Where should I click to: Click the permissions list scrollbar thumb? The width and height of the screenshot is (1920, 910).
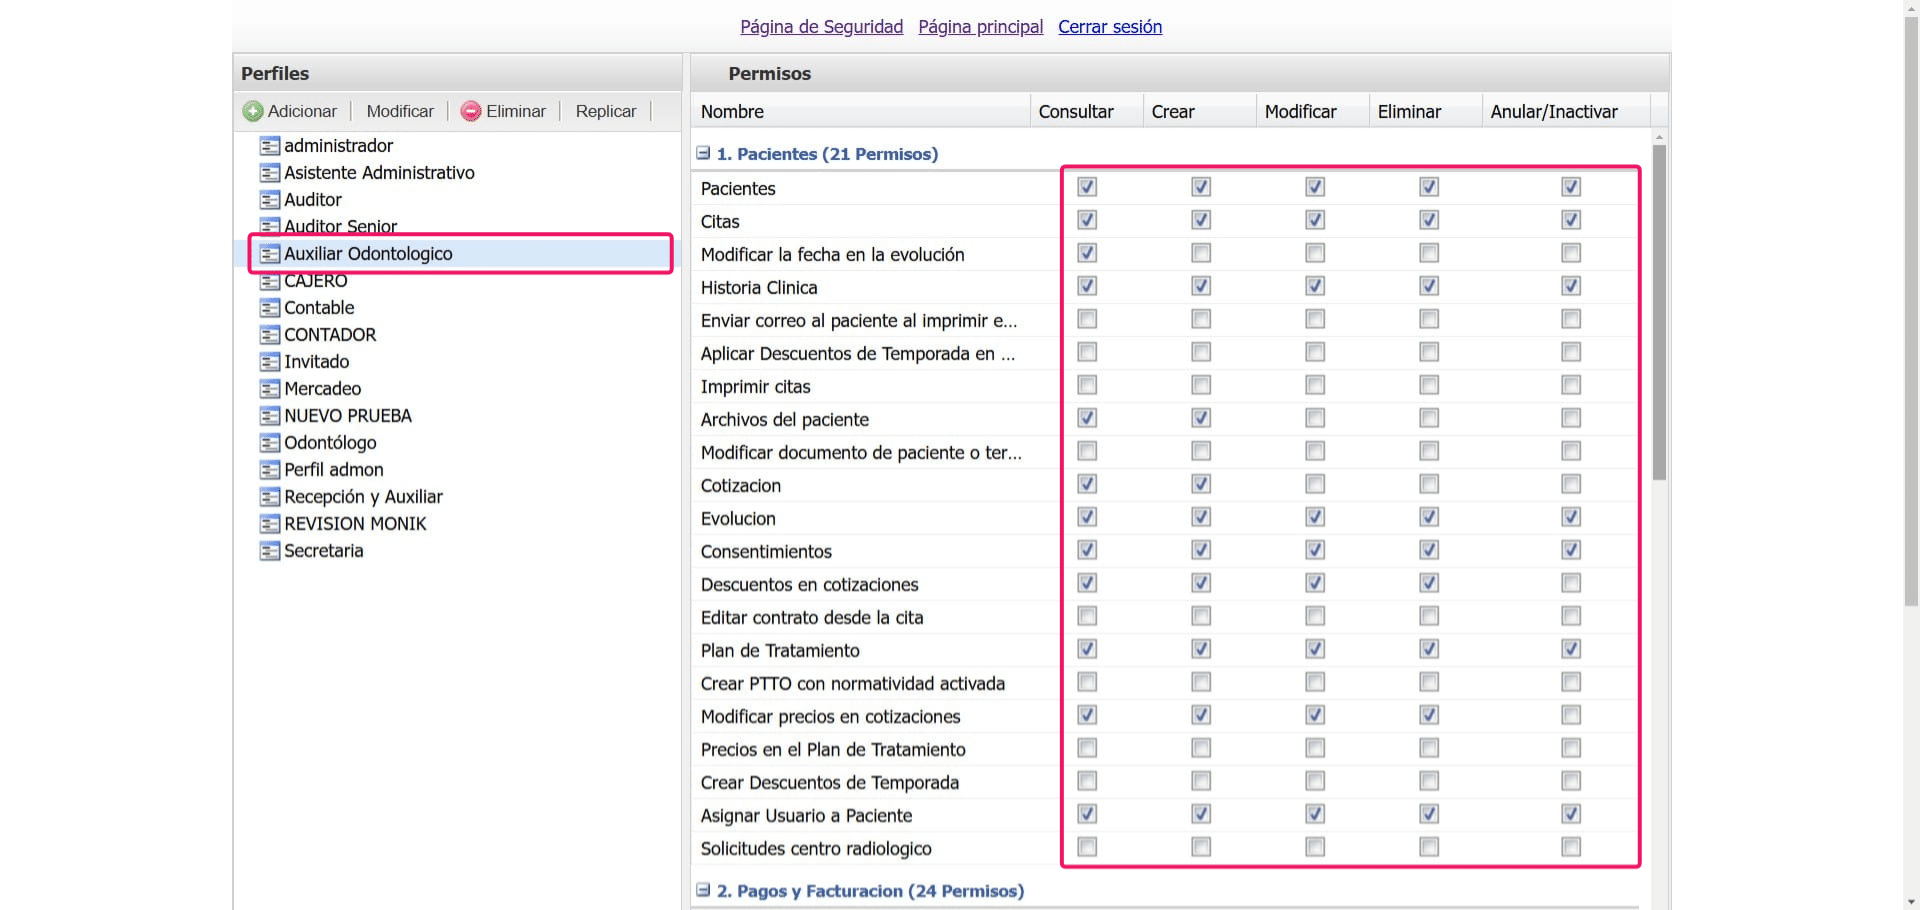(x=1659, y=310)
